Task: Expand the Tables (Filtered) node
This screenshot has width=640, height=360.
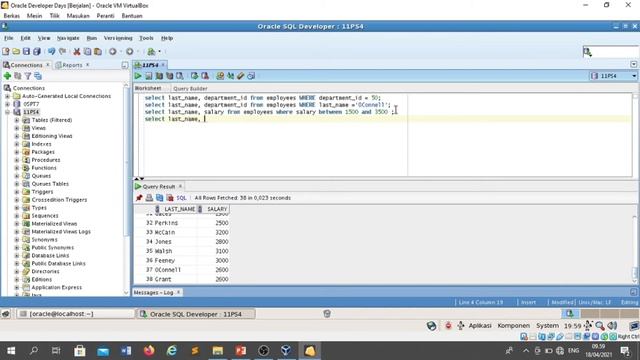Action: (17, 120)
